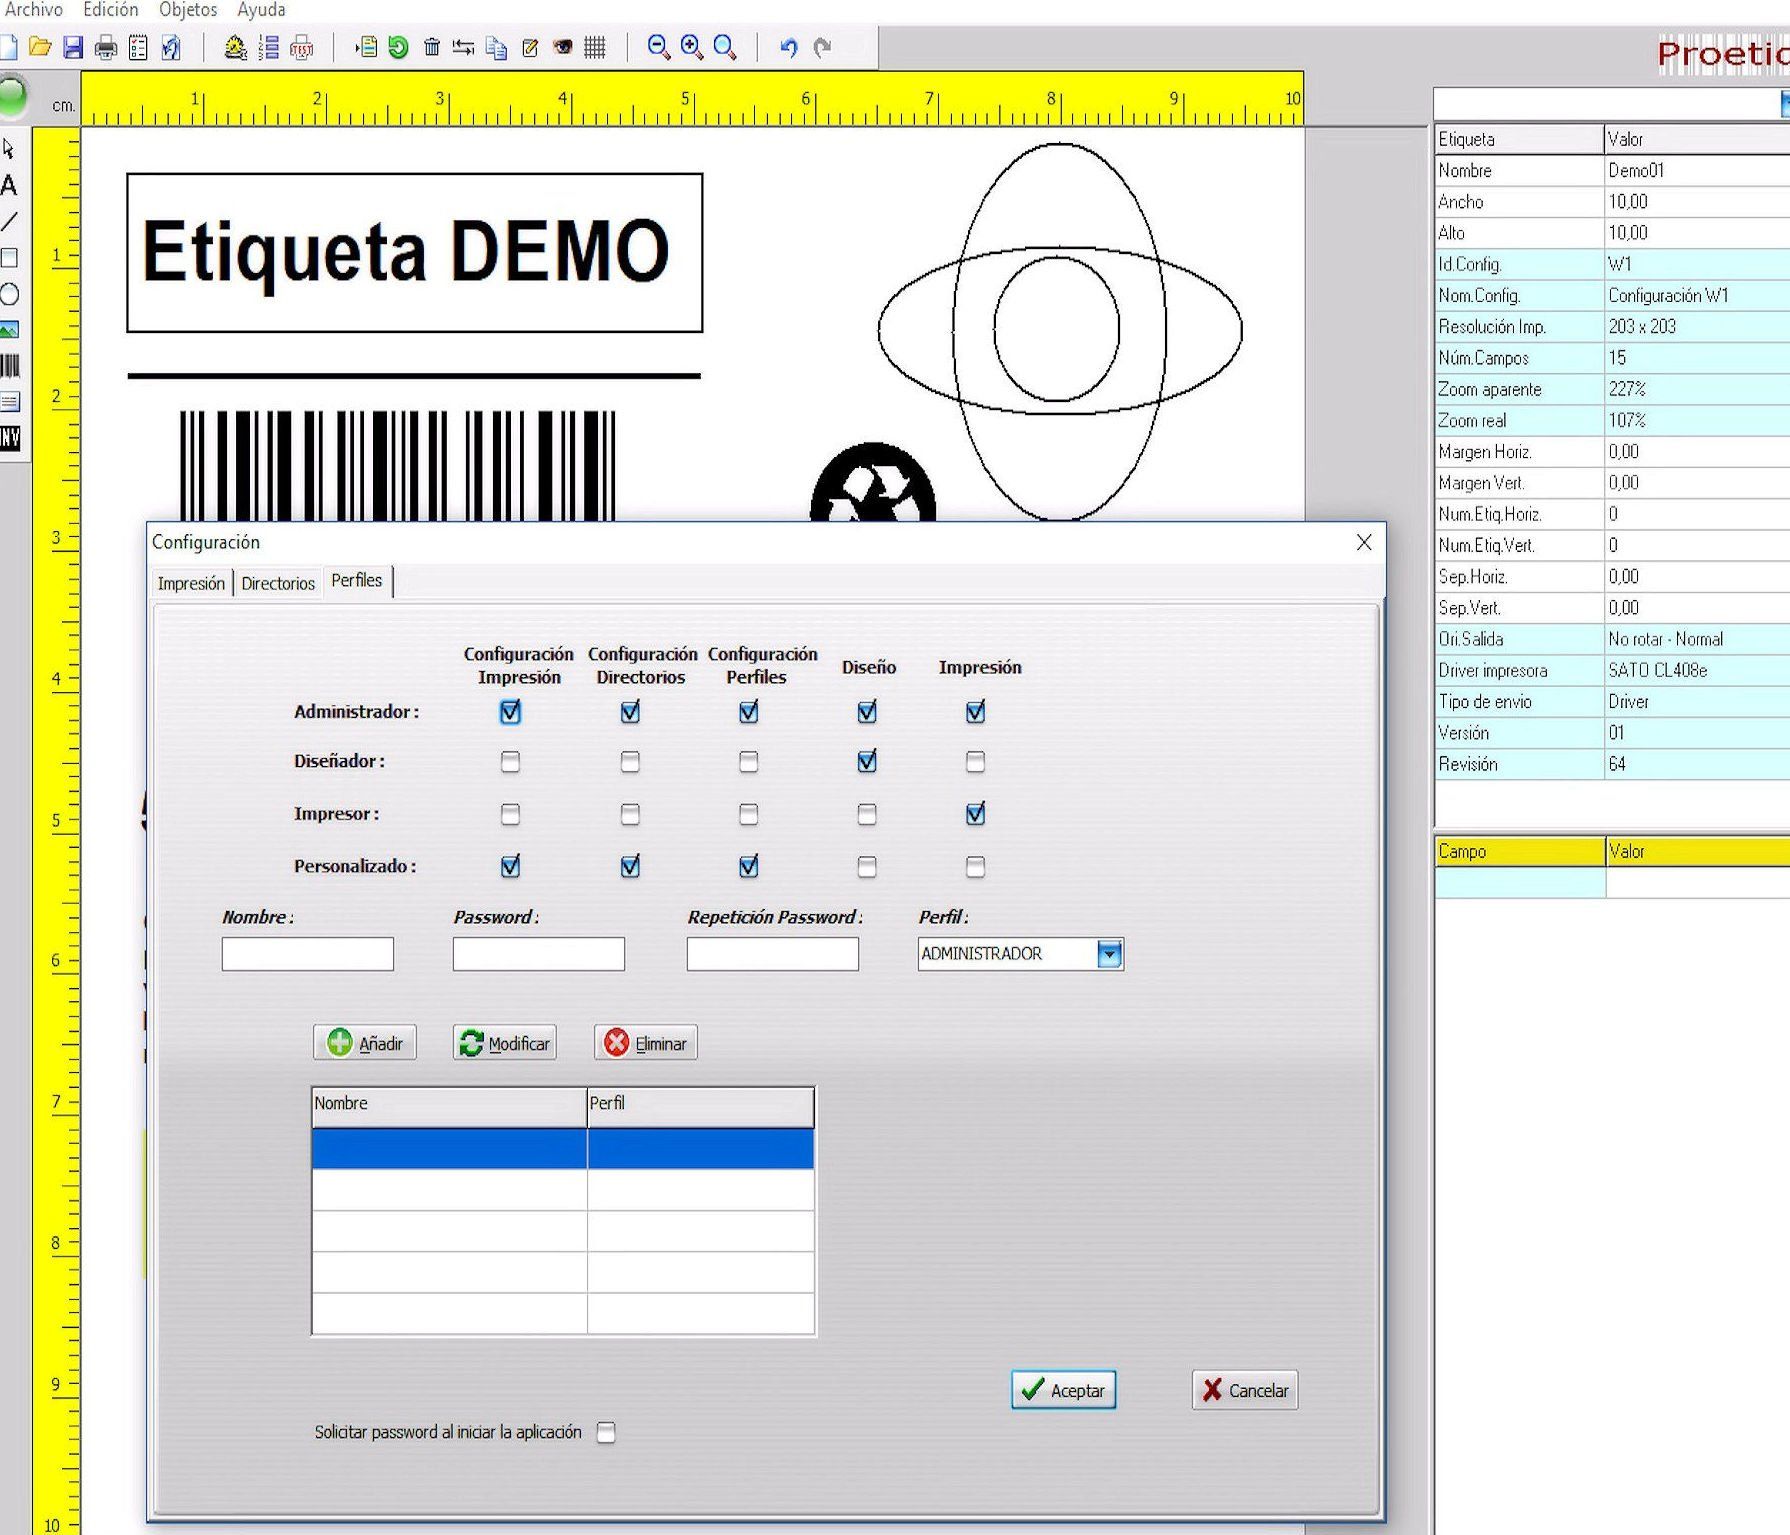Check Solicitar password al iniciar la aplicación
Screen dimensions: 1790x1535
pyautogui.click(x=606, y=1433)
